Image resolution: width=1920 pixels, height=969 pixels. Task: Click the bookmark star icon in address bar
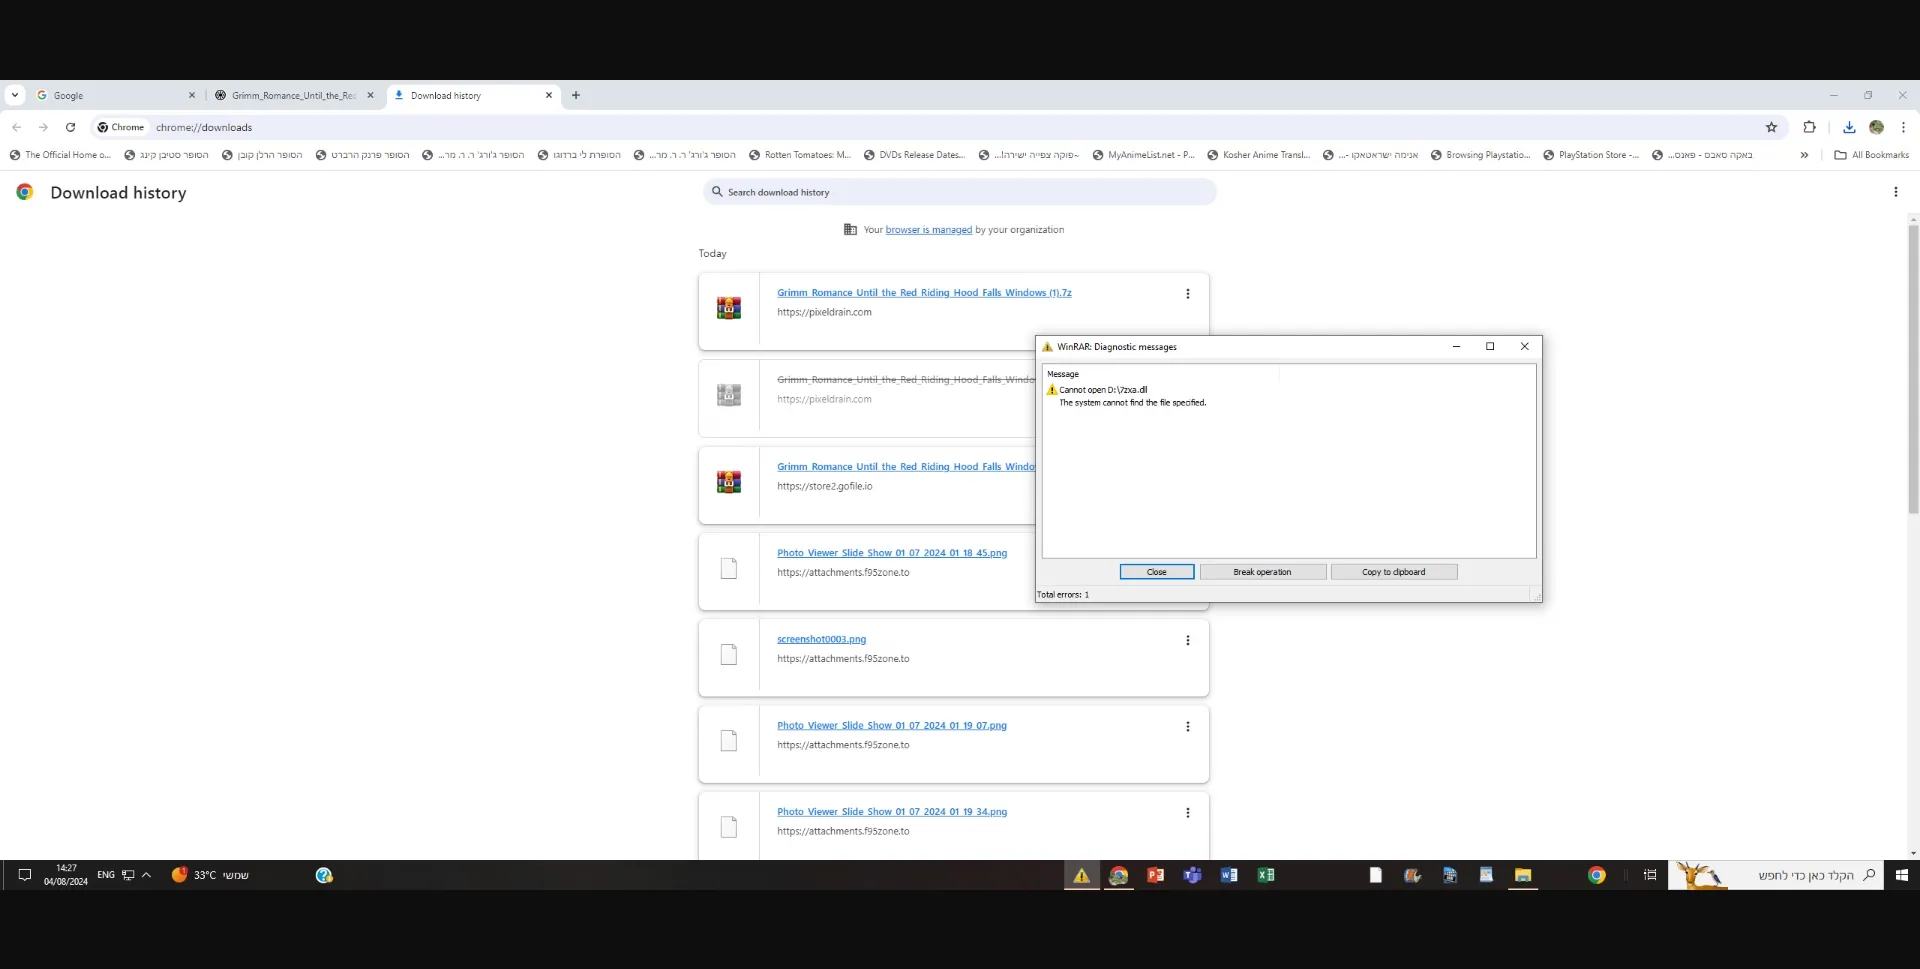(1771, 127)
